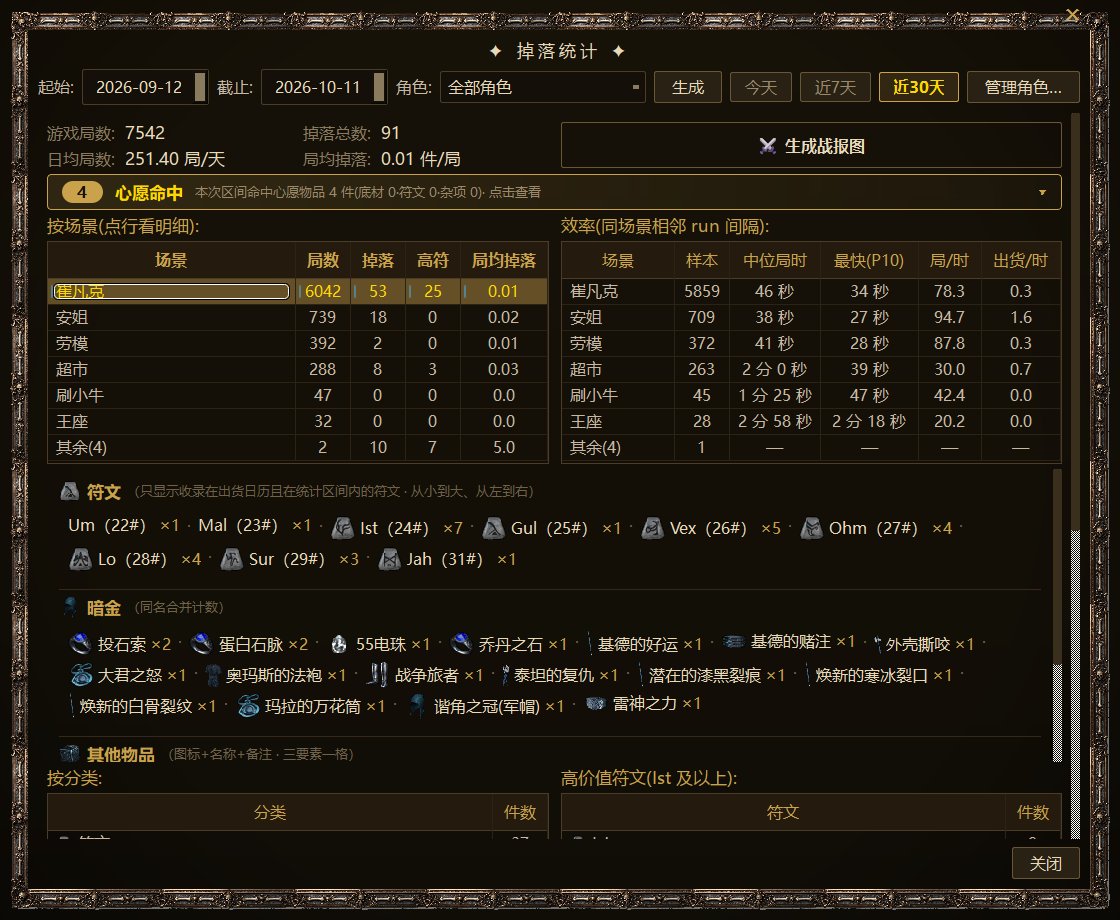Click the Ohm (27#) rune icon
The width and height of the screenshot is (1120, 920).
coord(811,529)
